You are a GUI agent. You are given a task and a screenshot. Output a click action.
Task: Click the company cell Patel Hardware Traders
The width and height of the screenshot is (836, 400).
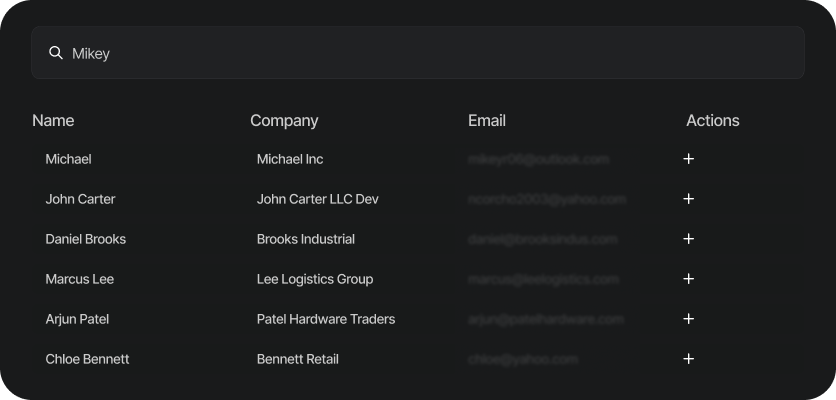click(326, 319)
